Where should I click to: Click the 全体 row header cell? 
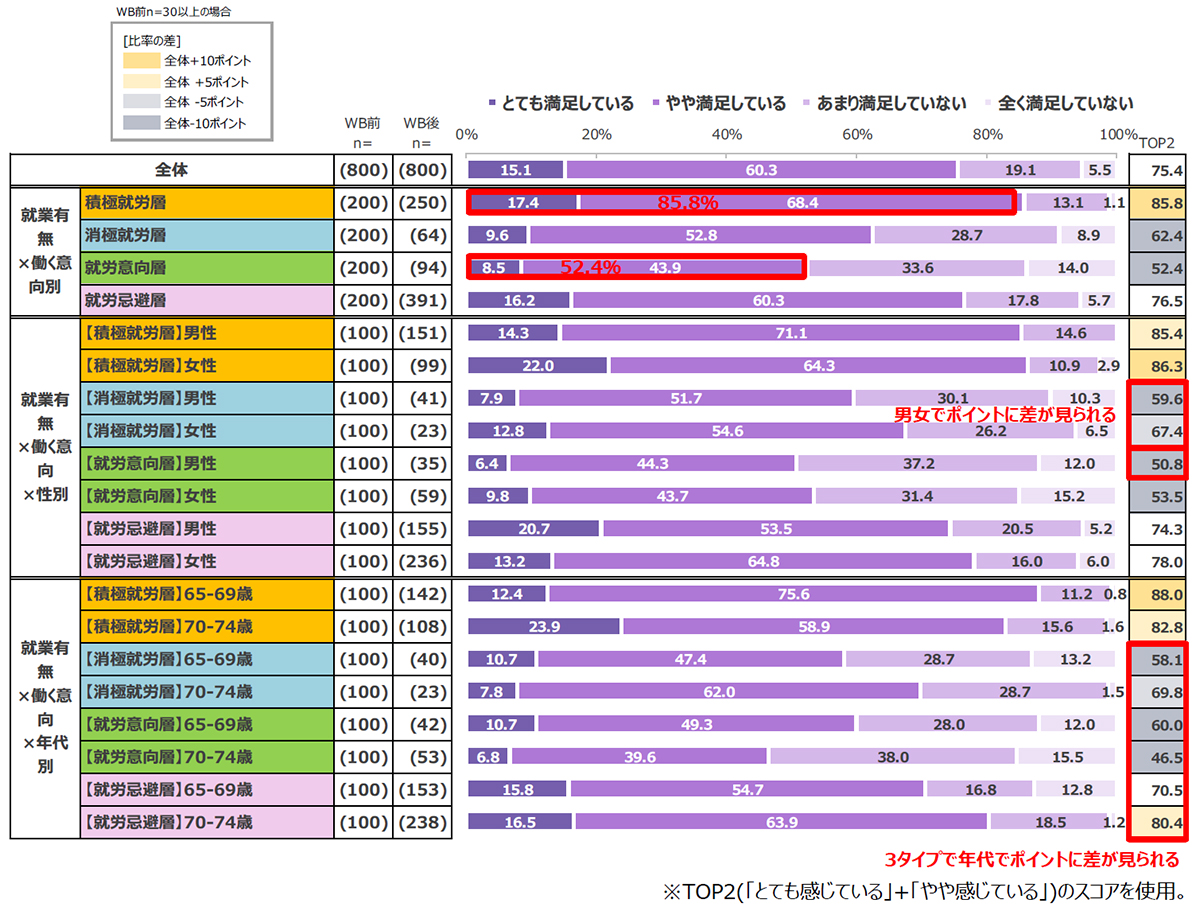[171, 171]
